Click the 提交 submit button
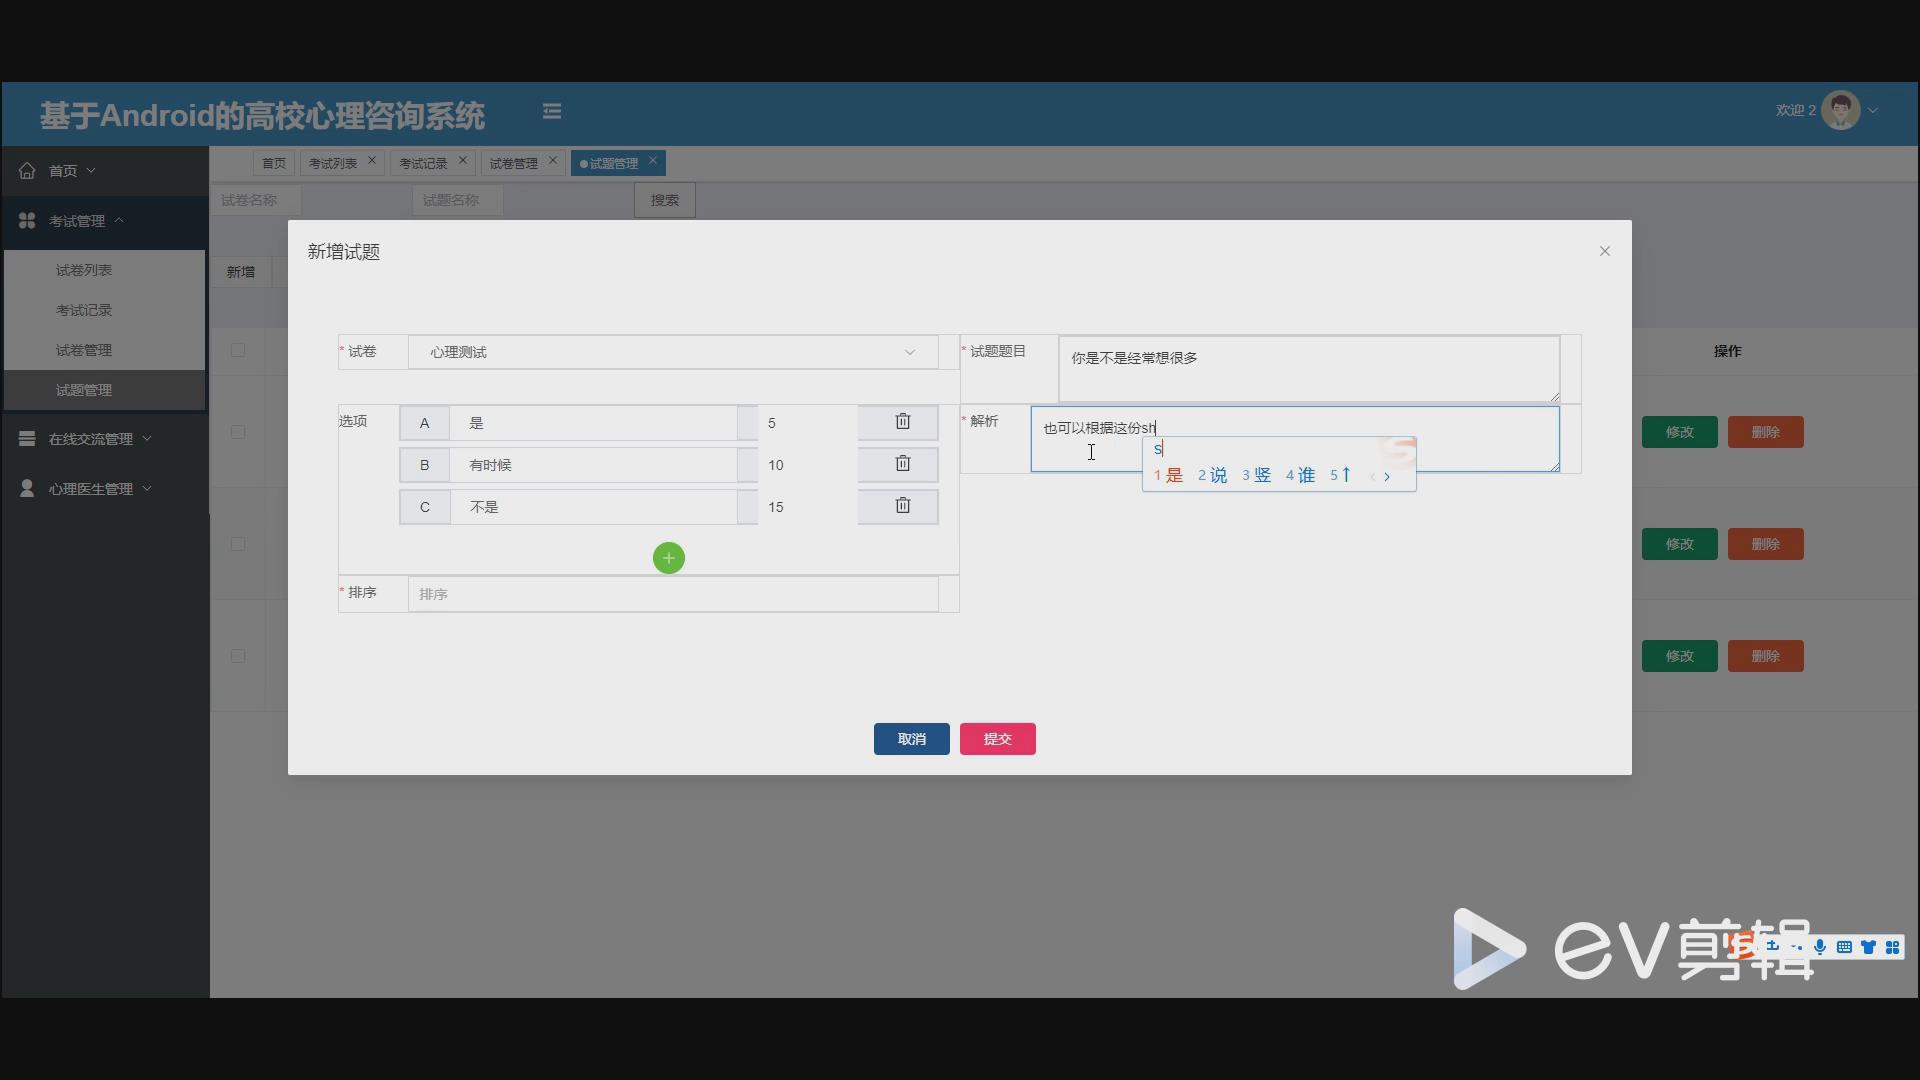This screenshot has height=1080, width=1920. [x=997, y=739]
